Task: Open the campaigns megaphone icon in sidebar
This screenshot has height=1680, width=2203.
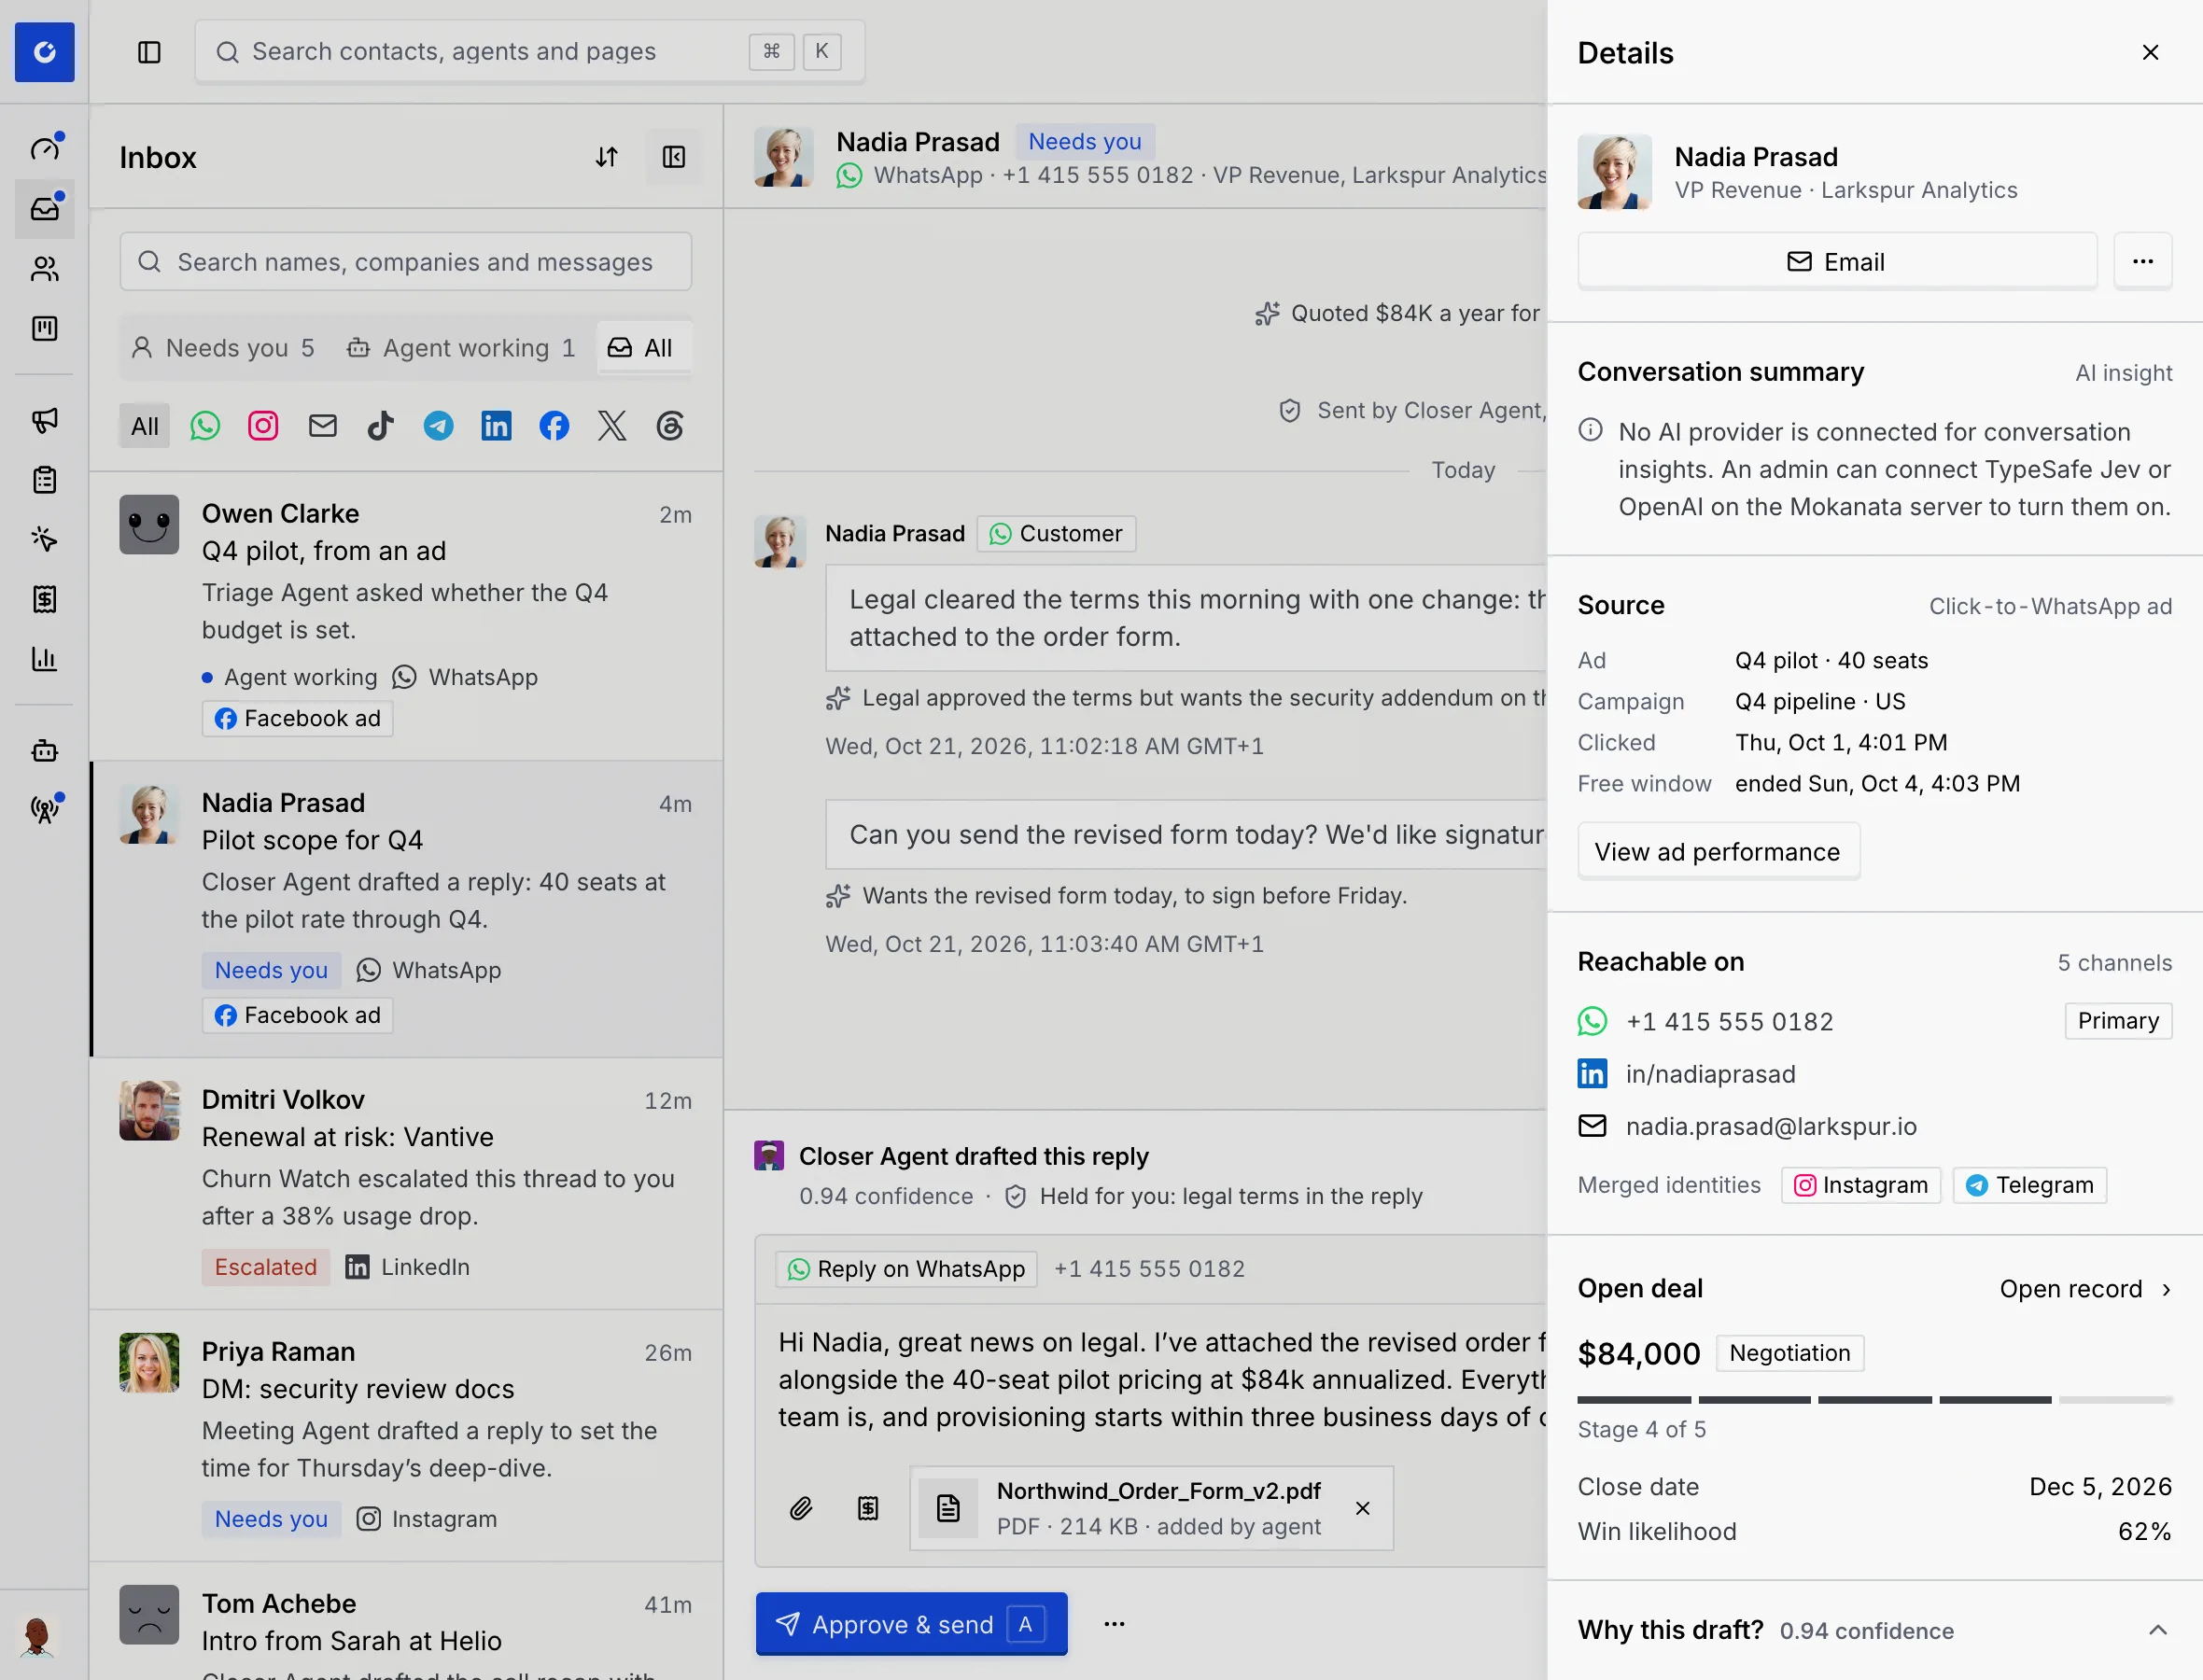Action: click(44, 420)
